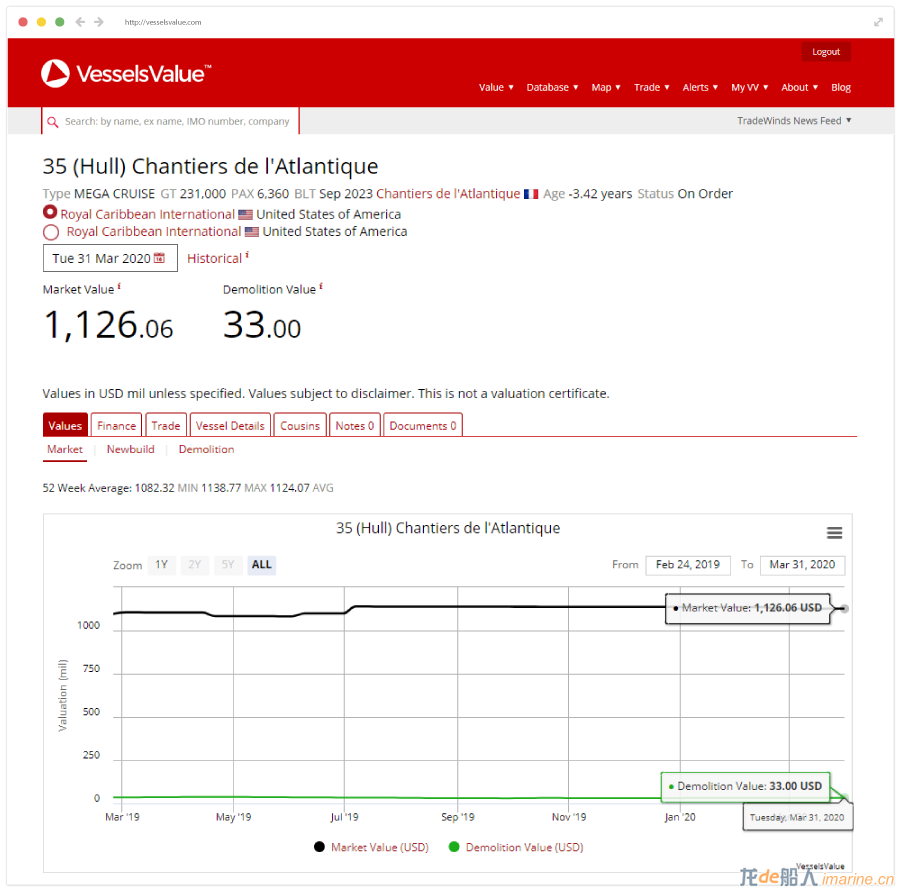Switch to the Values tab
This screenshot has height=892, width=900.
click(65, 425)
